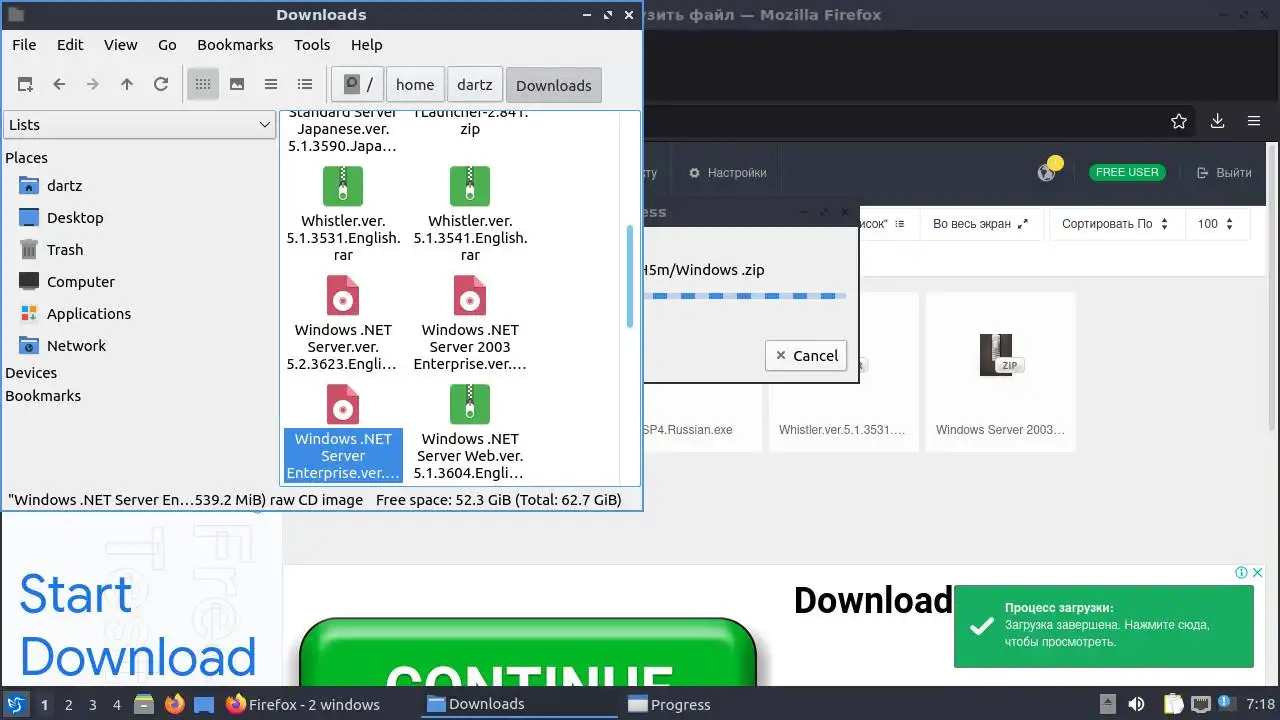The height and width of the screenshot is (720, 1280).
Task: Select highlighted Windows .NET Server Enterprise image
Action: (x=343, y=404)
